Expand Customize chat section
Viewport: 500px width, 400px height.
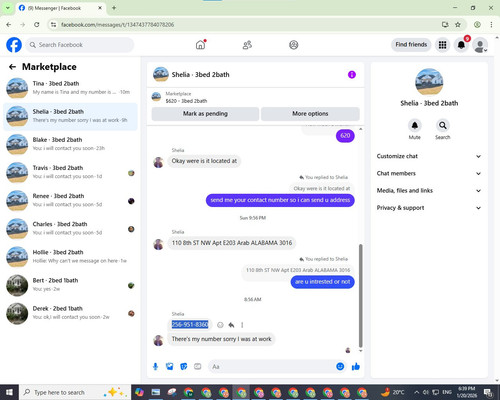[429, 156]
